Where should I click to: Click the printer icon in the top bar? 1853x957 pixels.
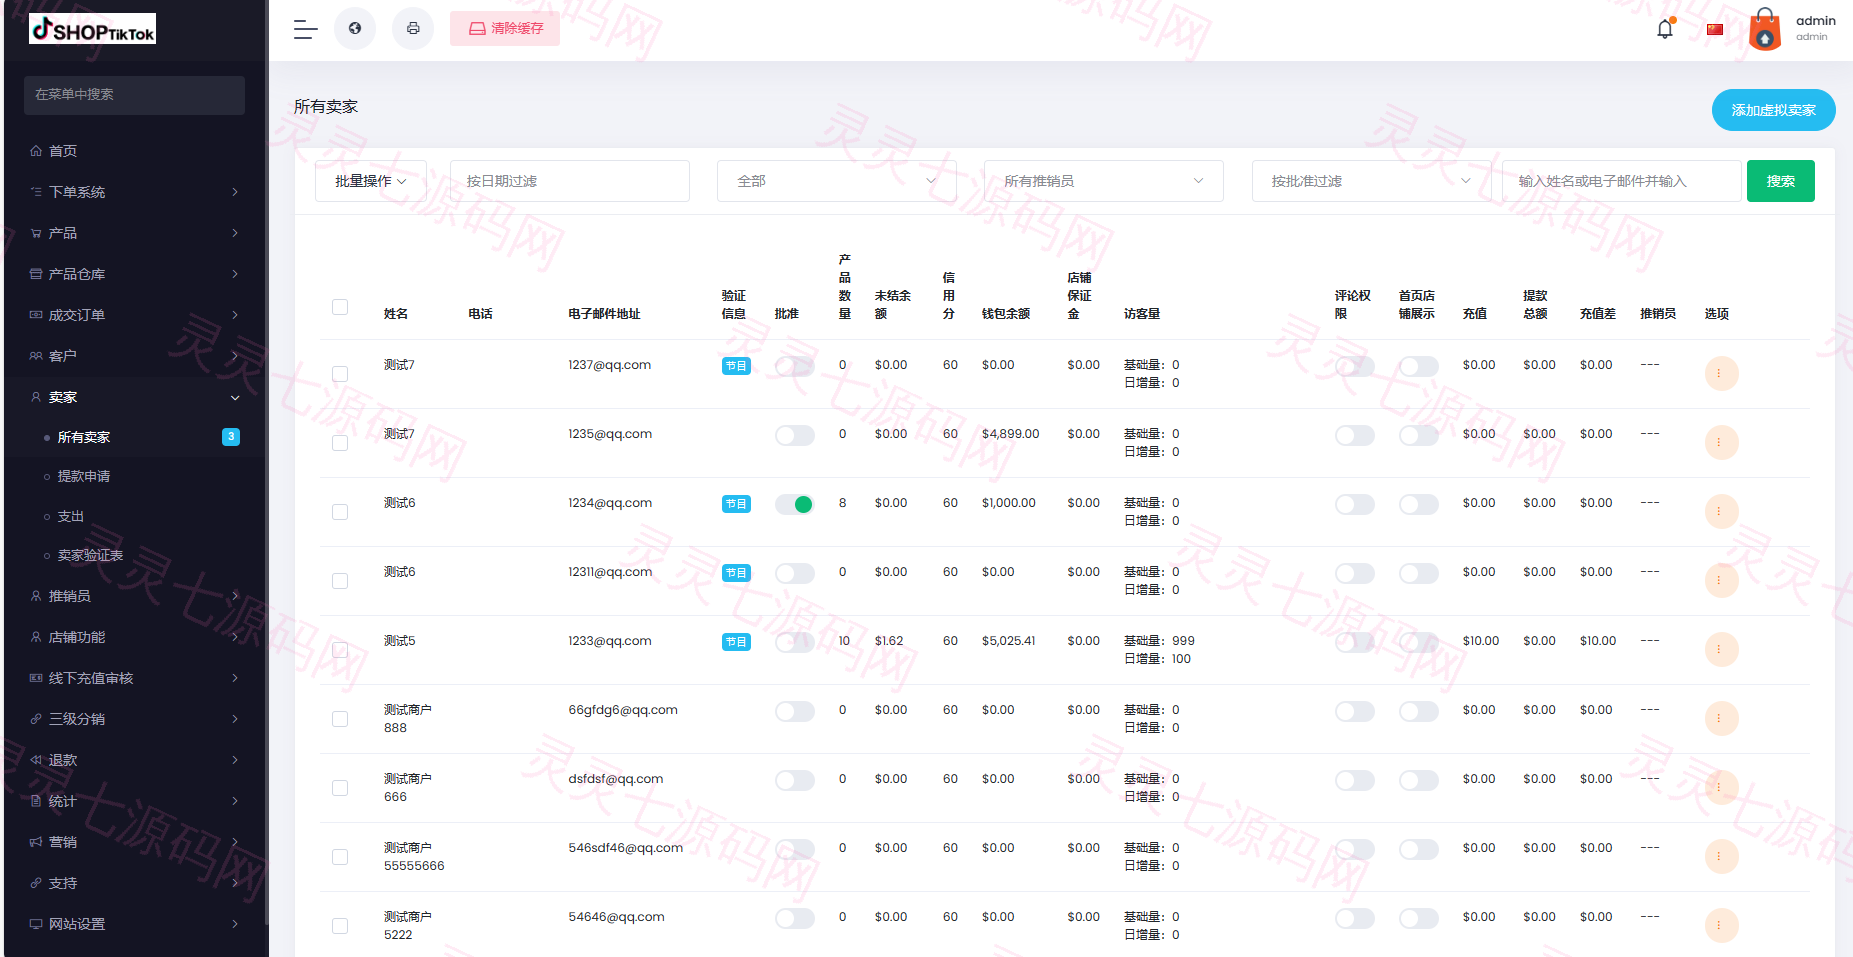click(413, 28)
